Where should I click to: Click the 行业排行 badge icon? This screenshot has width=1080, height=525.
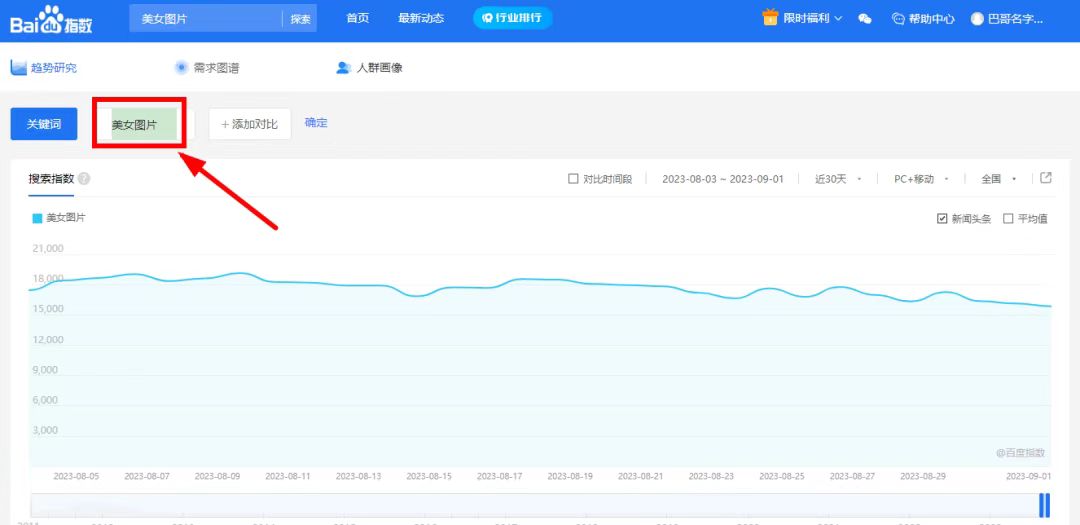click(x=488, y=18)
